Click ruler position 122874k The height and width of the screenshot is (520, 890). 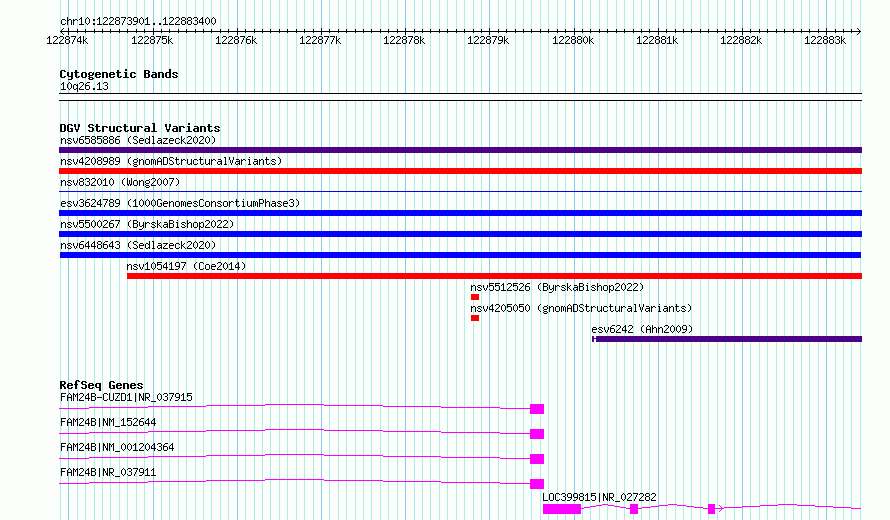click(x=67, y=40)
